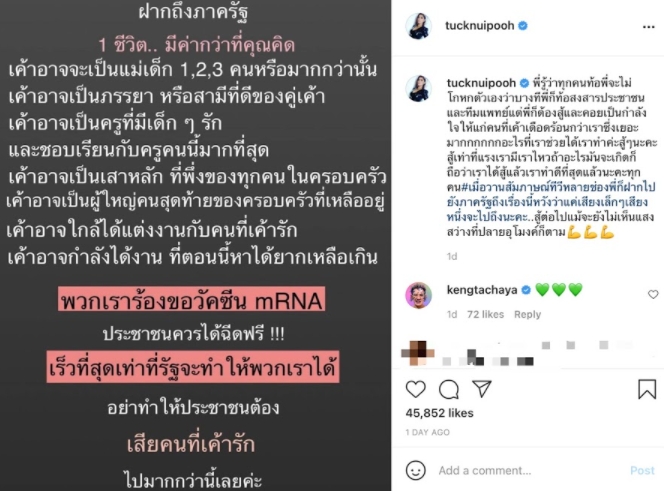The height and width of the screenshot is (491, 664).
Task: Click the mRNA vaccine post image
Action: [196, 246]
